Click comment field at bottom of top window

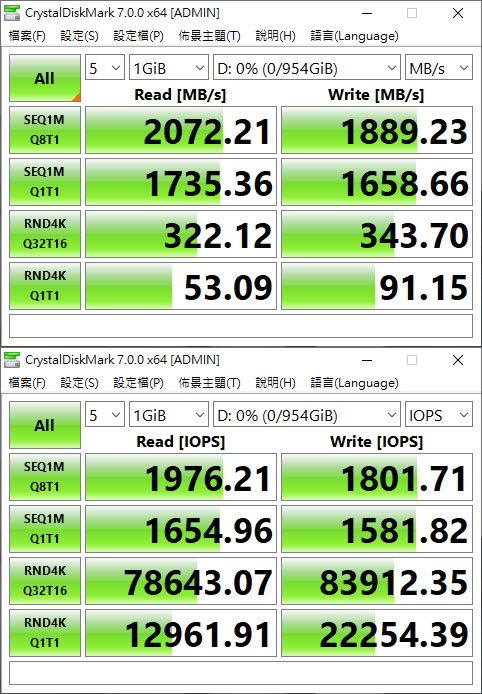241,326
